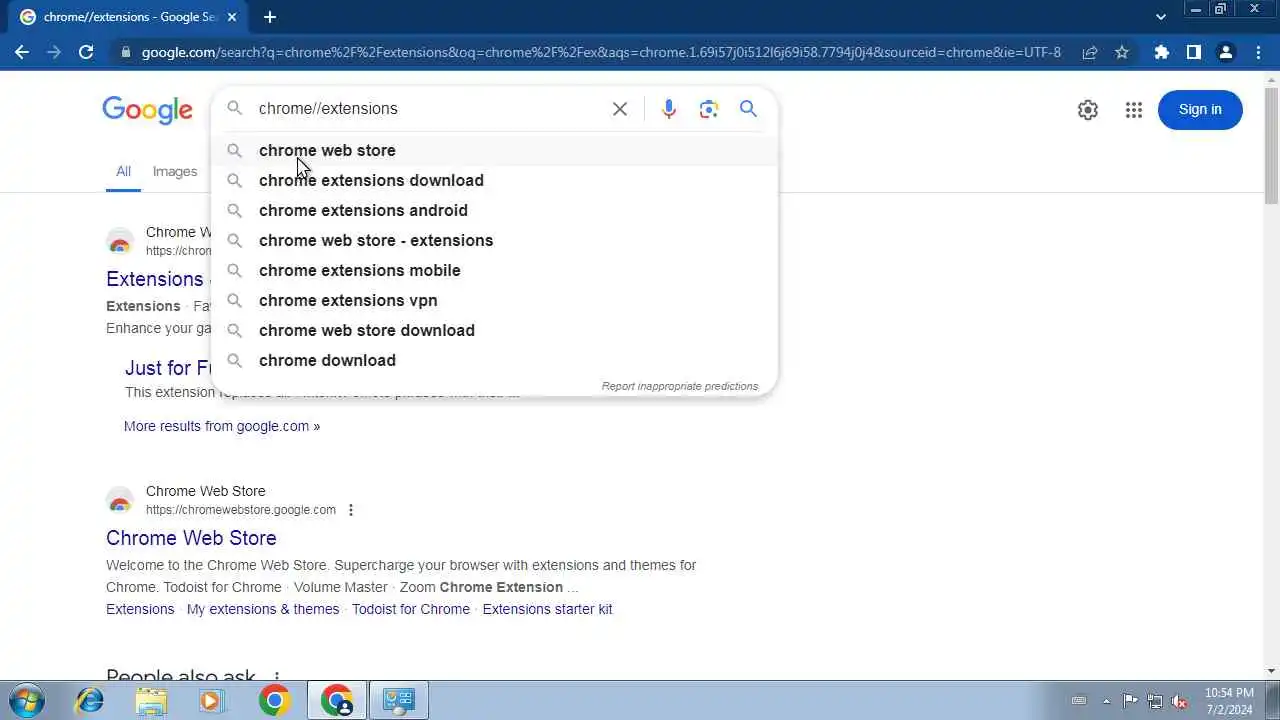
Task: Open 'My extensions & themes' sitelink
Action: pyautogui.click(x=263, y=609)
